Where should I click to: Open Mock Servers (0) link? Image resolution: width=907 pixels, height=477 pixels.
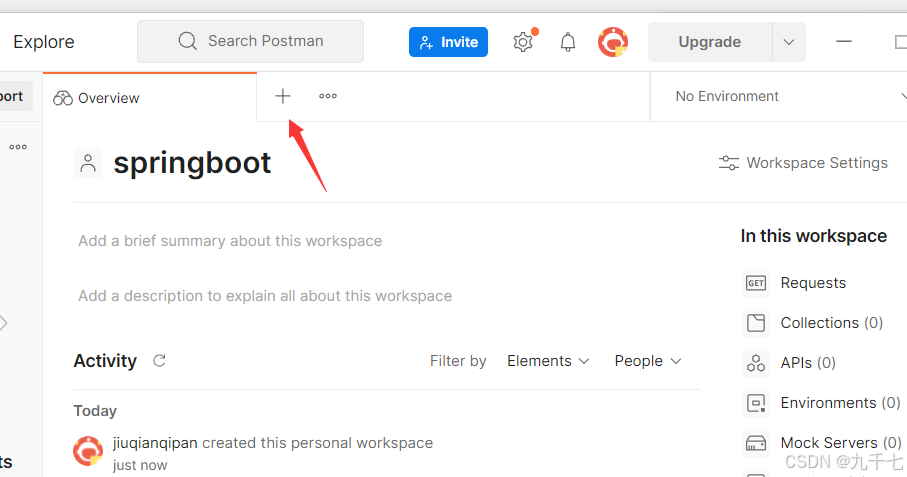(x=840, y=442)
